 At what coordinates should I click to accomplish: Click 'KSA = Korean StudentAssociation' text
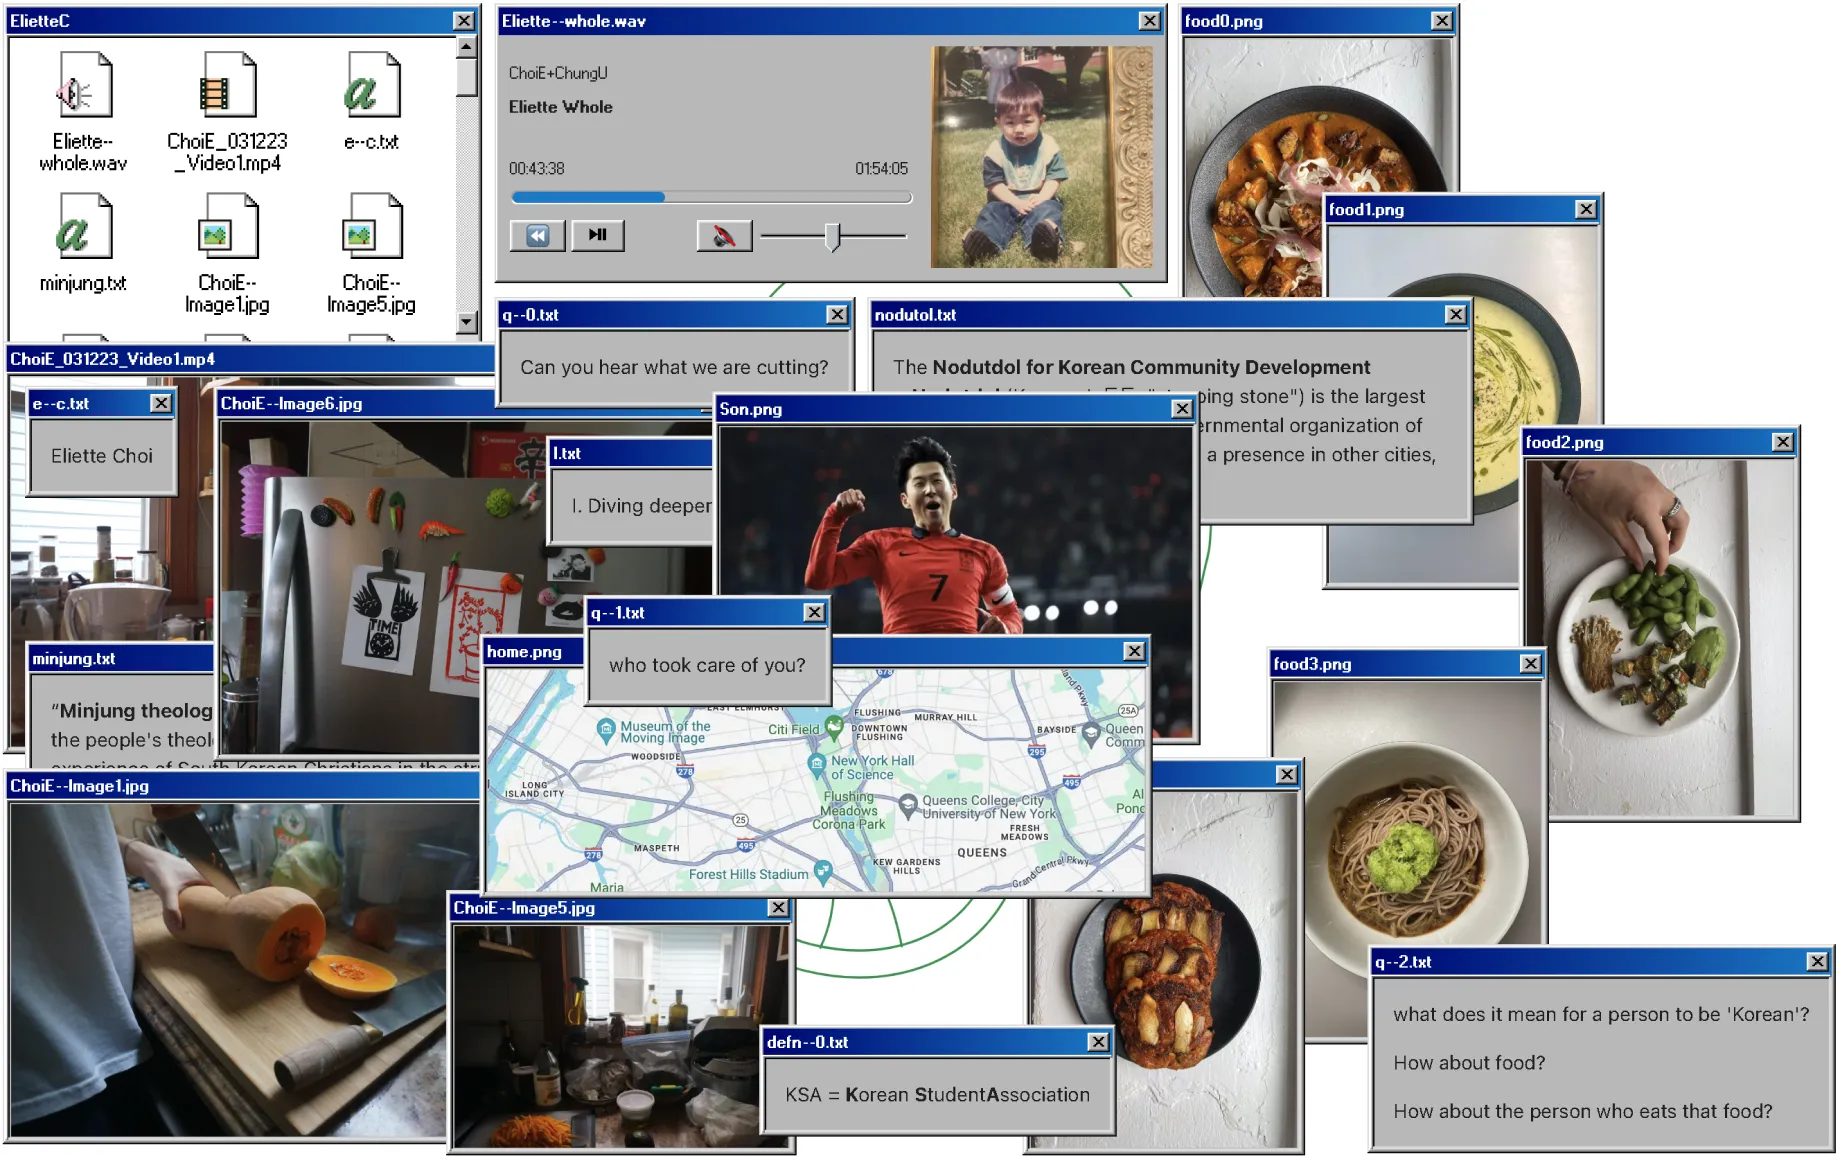click(x=937, y=1095)
